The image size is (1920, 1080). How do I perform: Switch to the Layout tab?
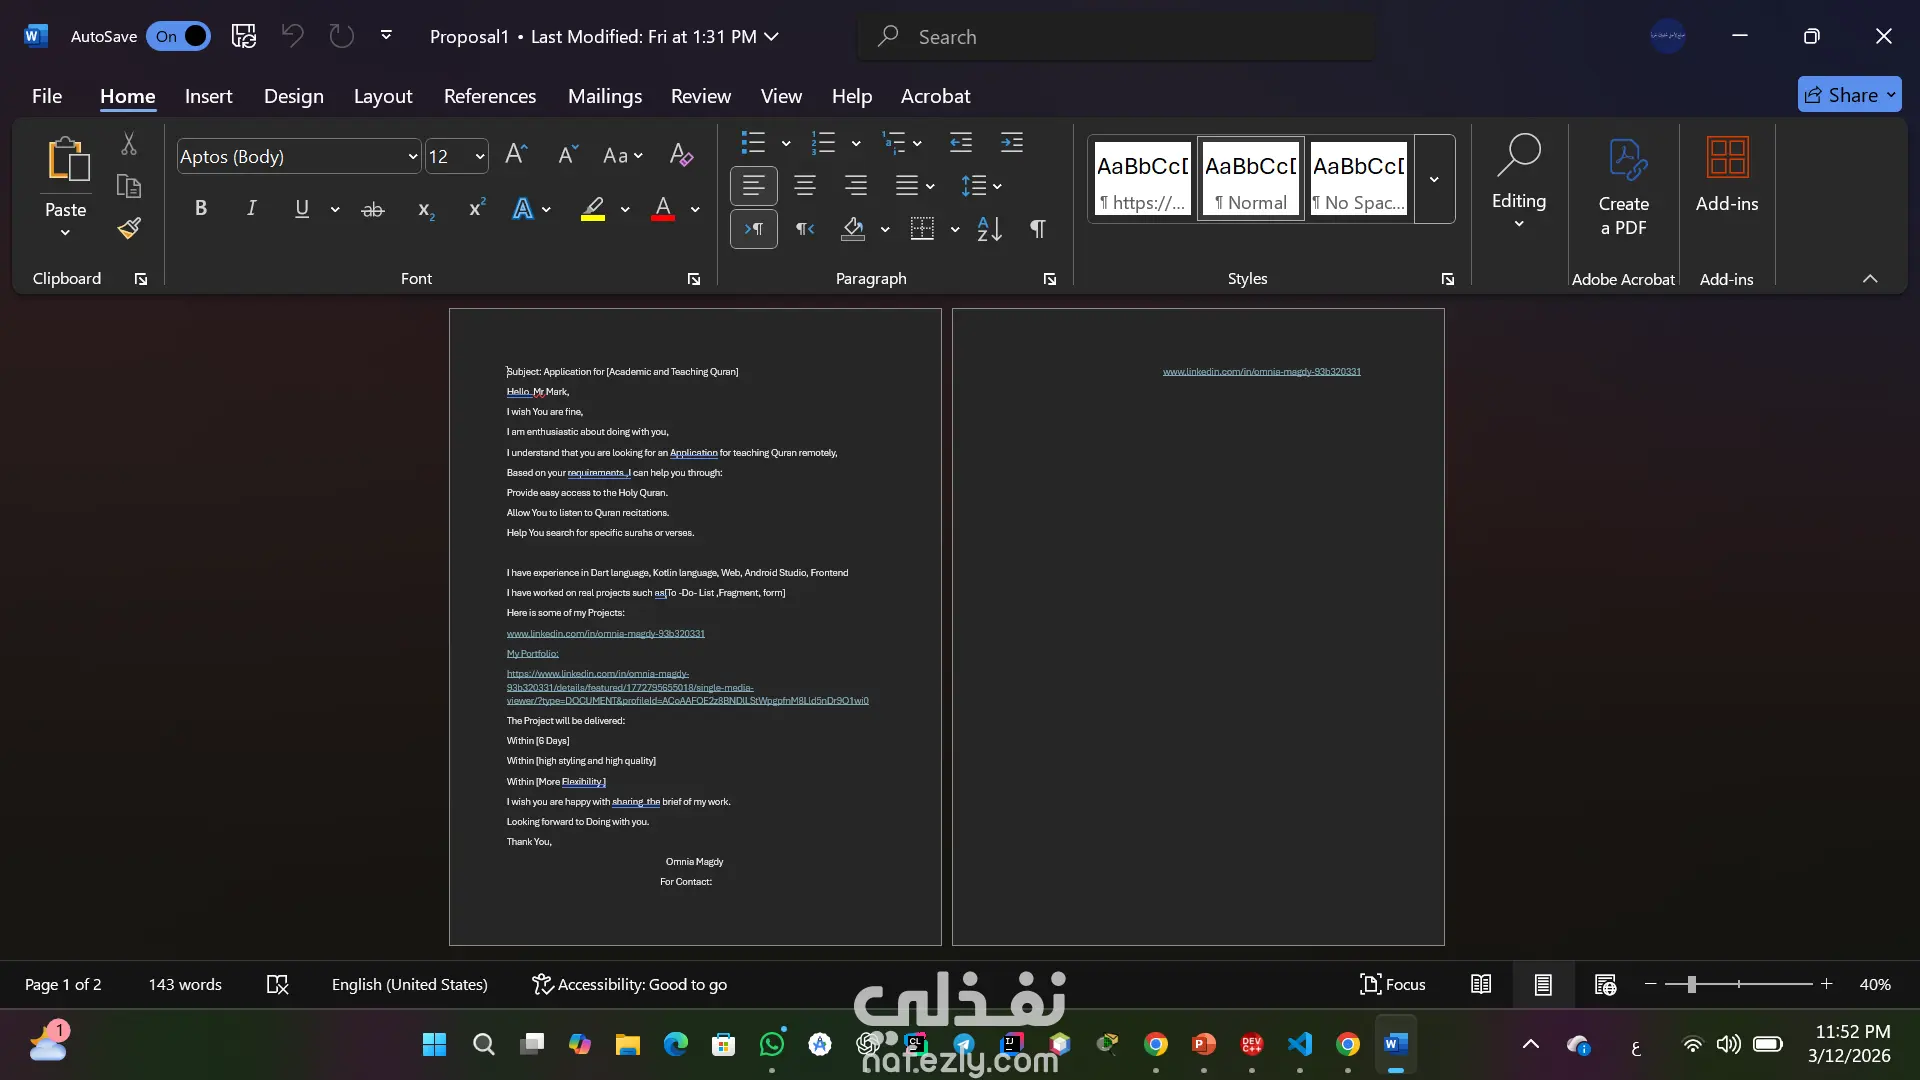coord(382,96)
